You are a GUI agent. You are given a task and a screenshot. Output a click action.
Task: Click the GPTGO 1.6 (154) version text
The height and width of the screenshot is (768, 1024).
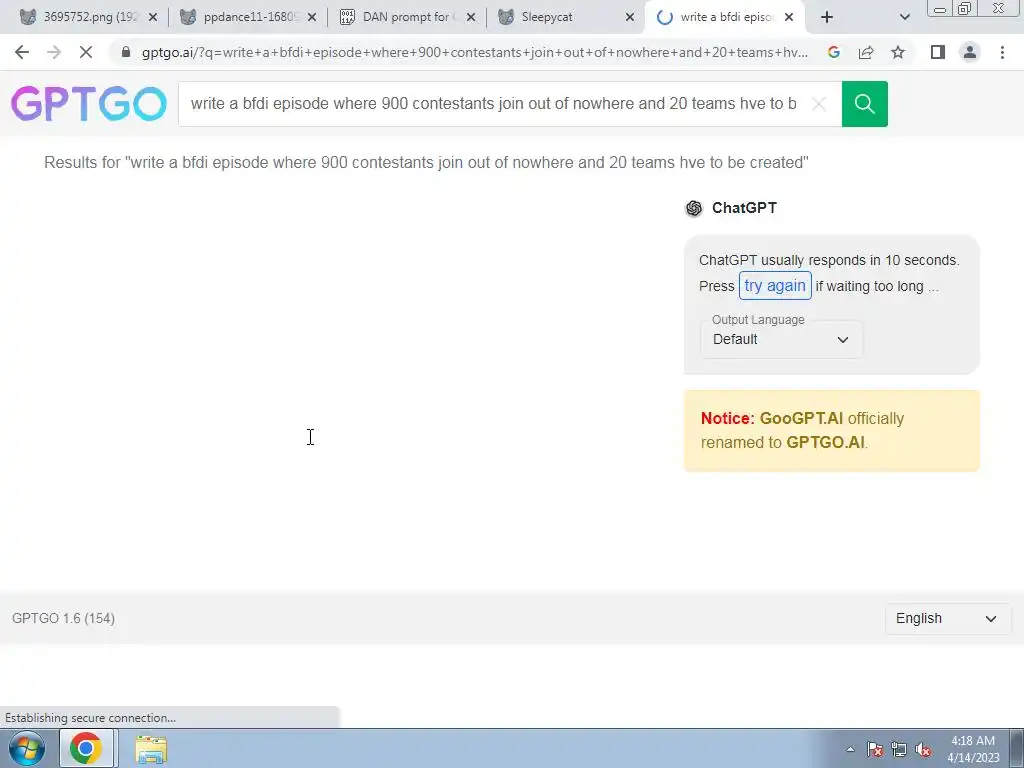click(63, 618)
